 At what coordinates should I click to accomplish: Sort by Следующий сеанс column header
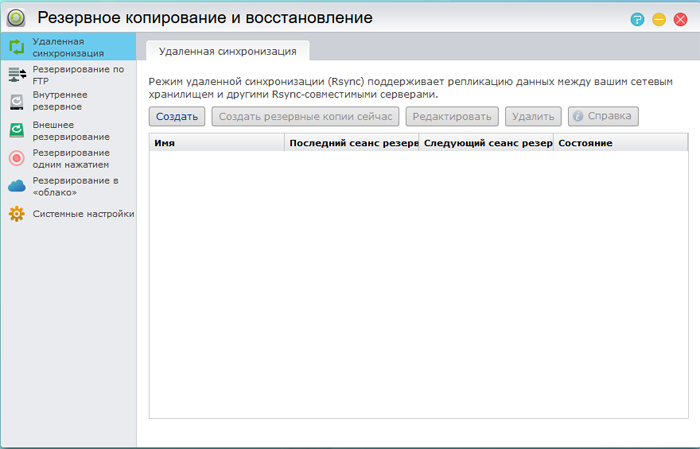tap(486, 143)
